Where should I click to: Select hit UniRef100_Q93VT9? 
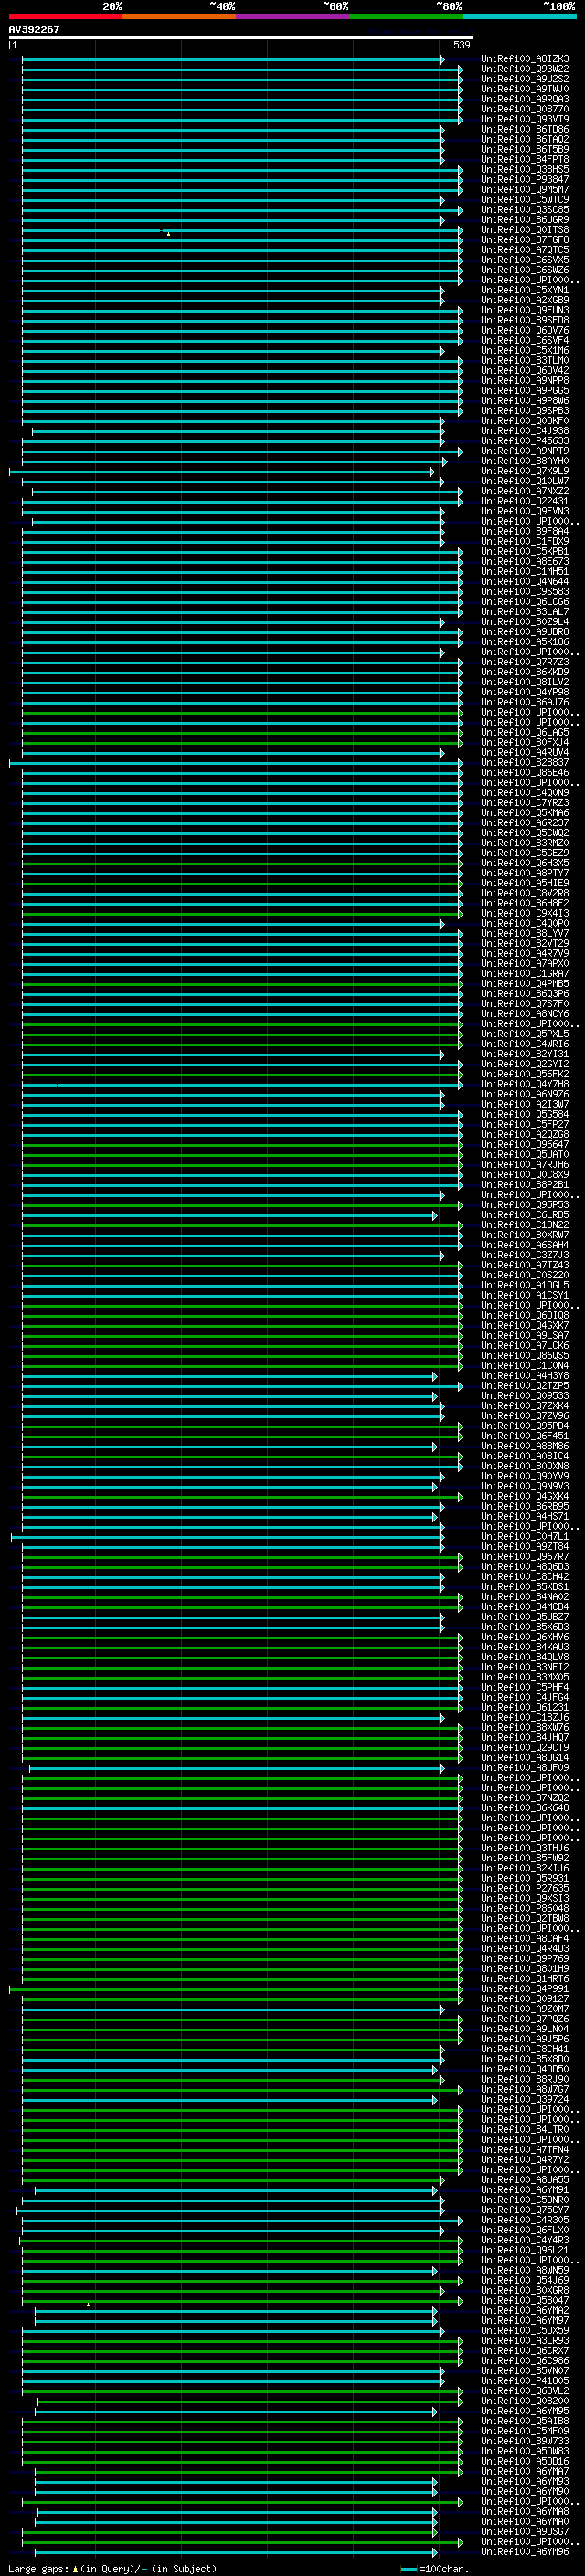click(525, 119)
